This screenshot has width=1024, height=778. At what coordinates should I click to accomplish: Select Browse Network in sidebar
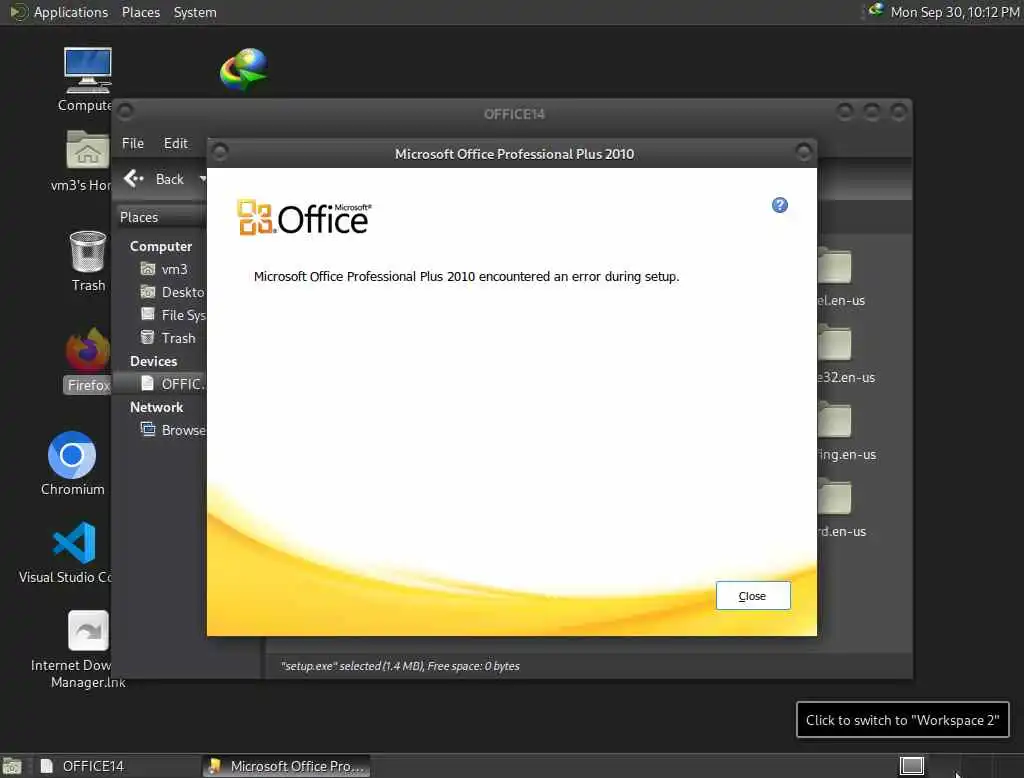tap(172, 430)
